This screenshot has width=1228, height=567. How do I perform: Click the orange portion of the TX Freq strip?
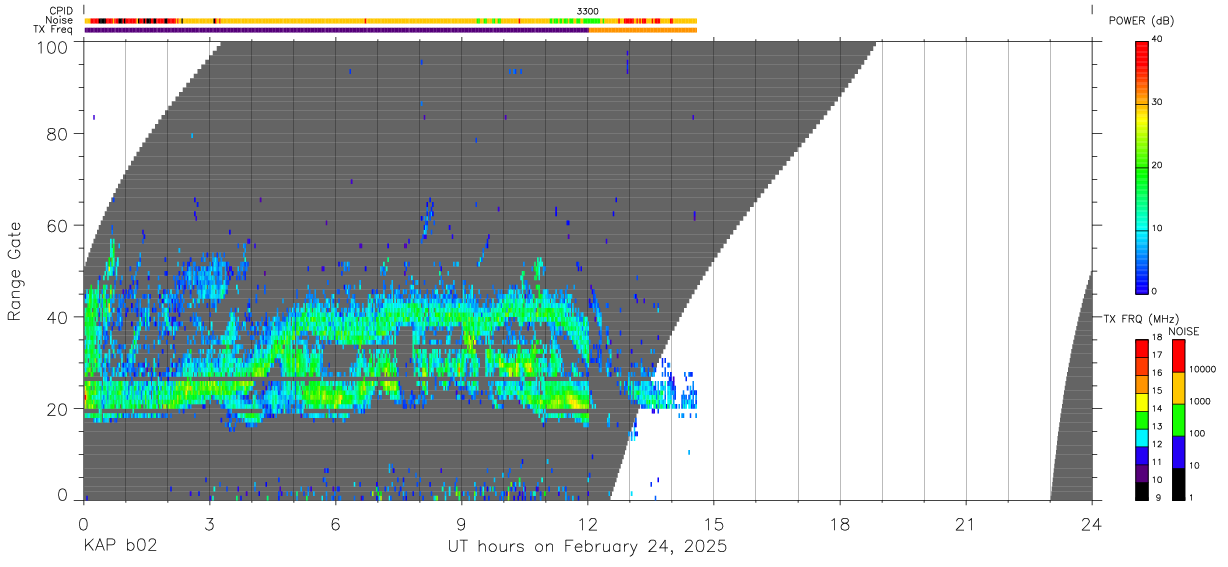coord(643,30)
